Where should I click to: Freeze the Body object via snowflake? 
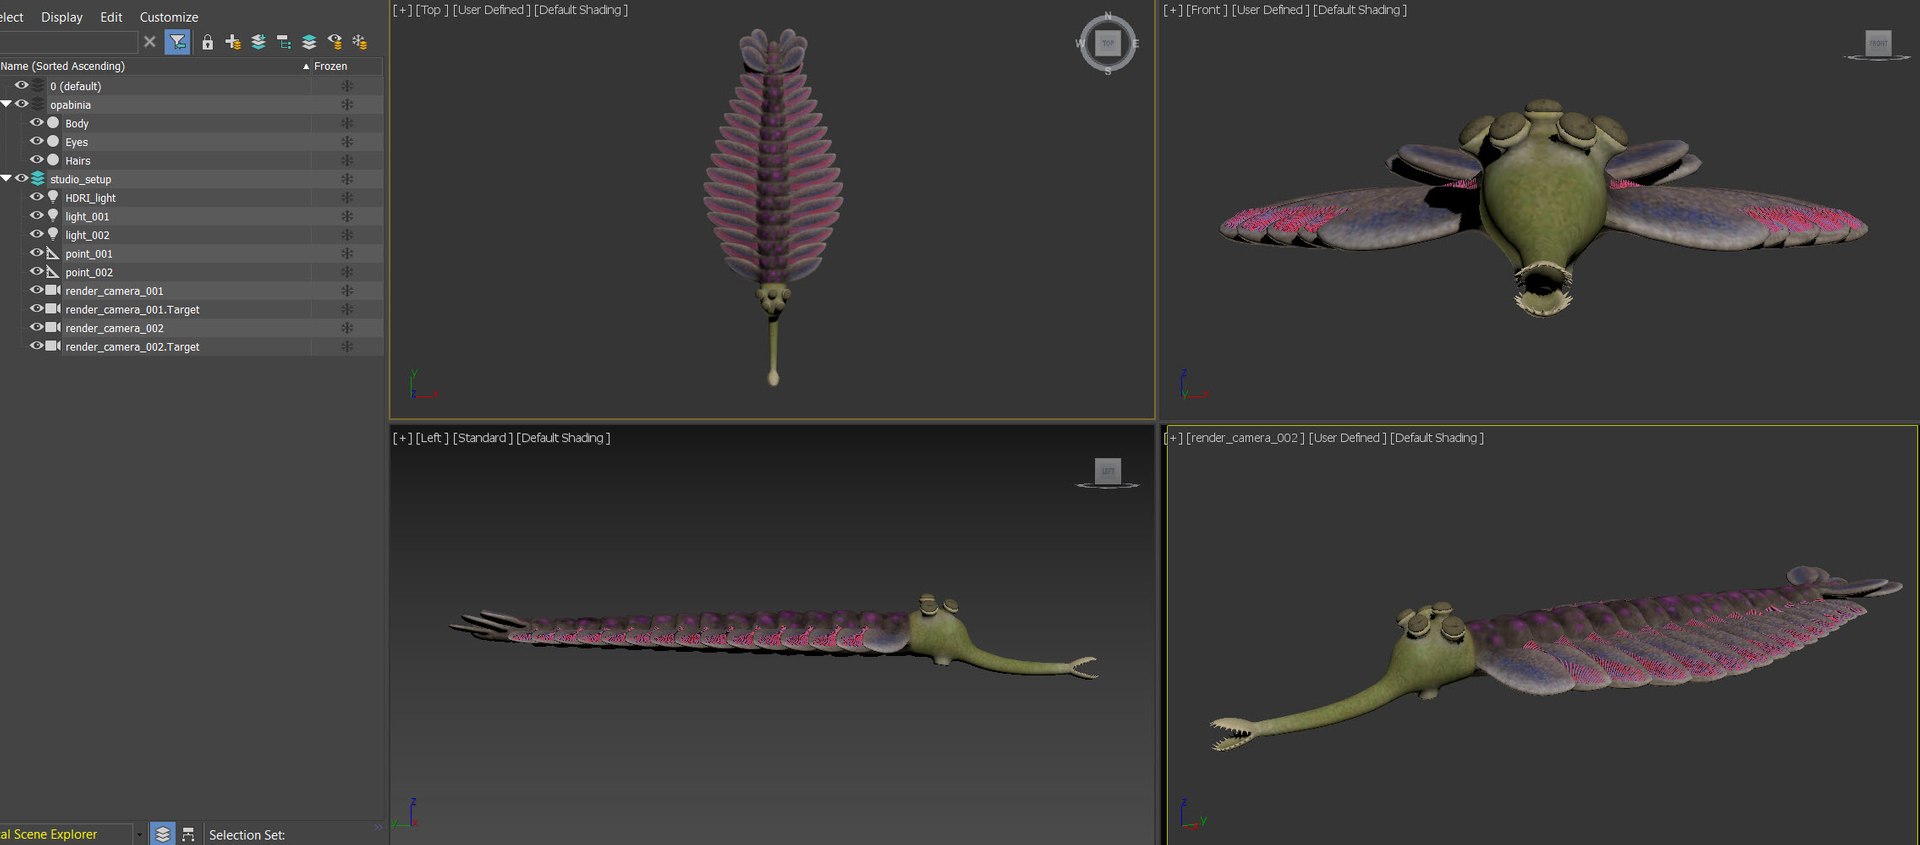click(347, 123)
